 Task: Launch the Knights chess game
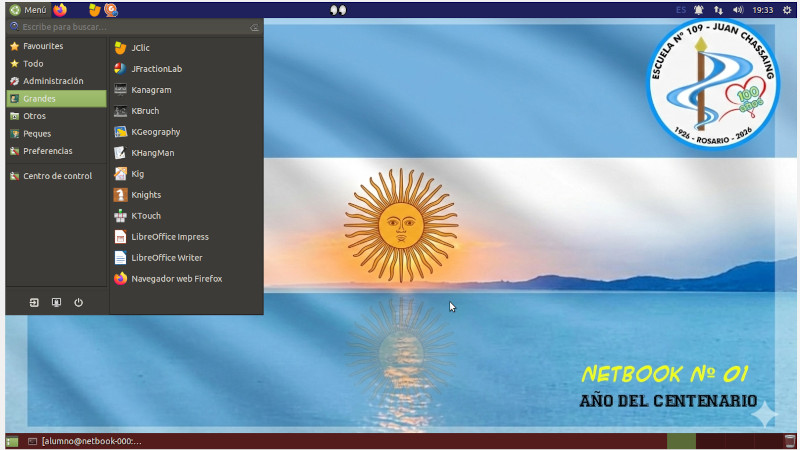point(145,195)
